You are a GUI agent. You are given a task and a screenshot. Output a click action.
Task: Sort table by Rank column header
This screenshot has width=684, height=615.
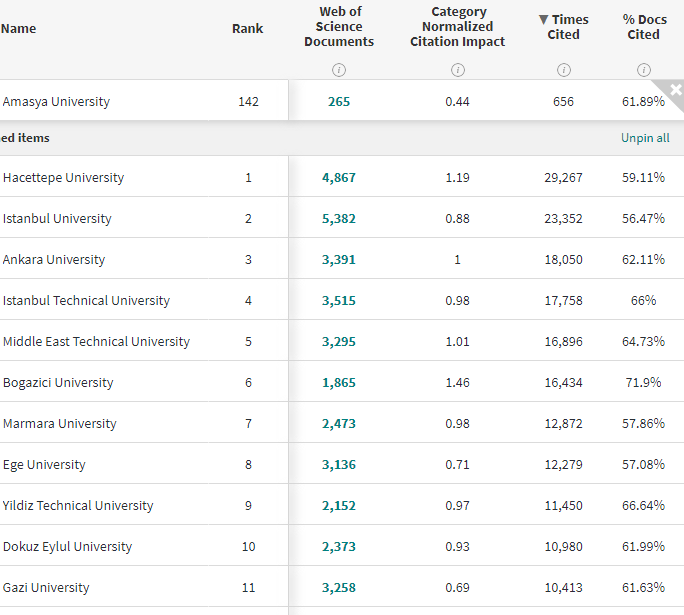[247, 29]
